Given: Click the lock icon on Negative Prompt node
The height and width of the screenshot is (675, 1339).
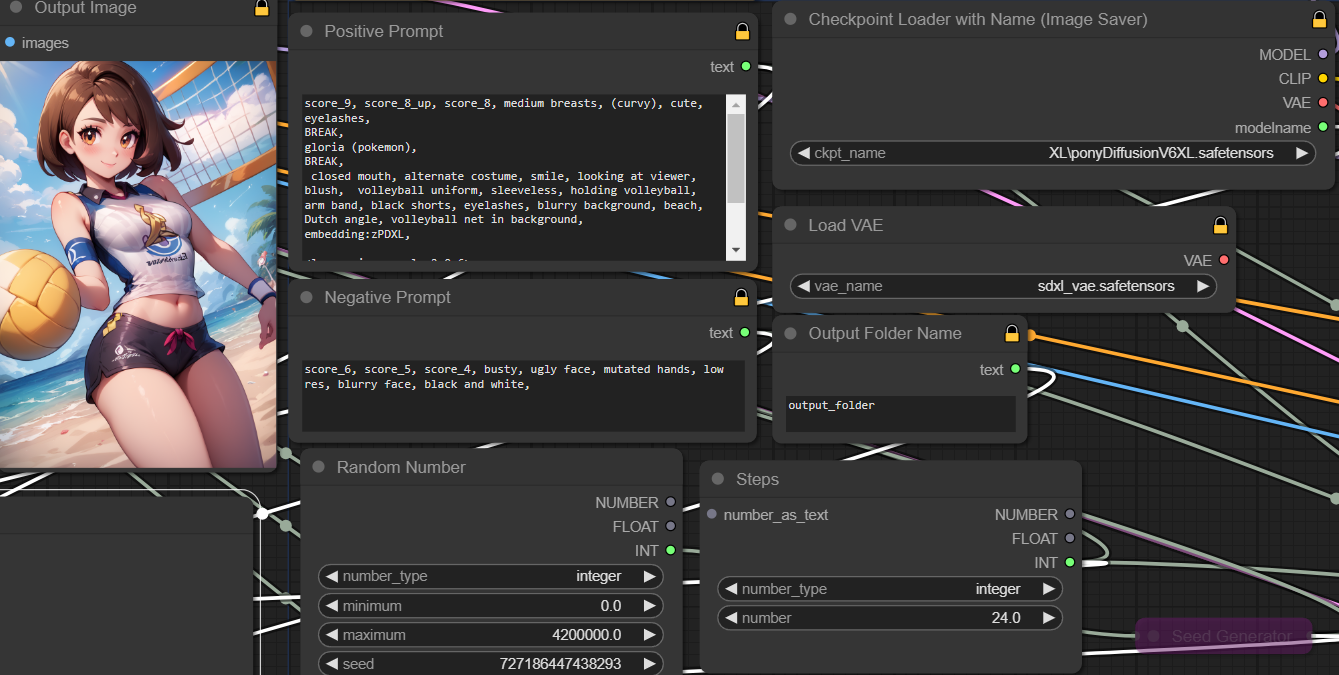Looking at the screenshot, I should (x=741, y=297).
